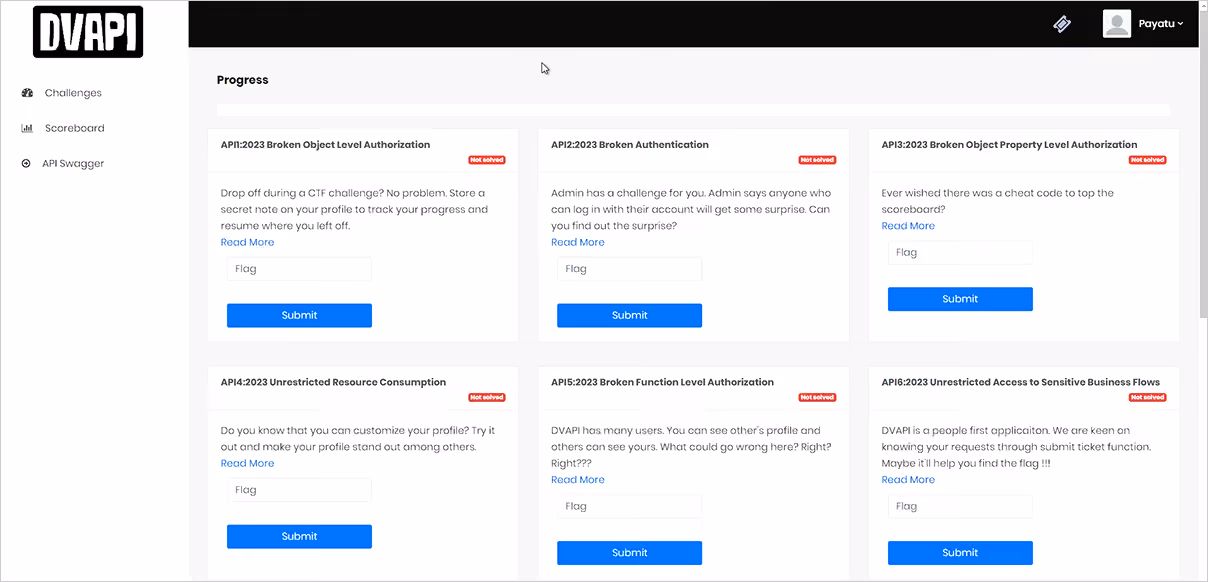This screenshot has height=582, width=1208.
Task: Click title 'API4:2023 Unrestricted Resource Consumption'
Action: point(333,382)
